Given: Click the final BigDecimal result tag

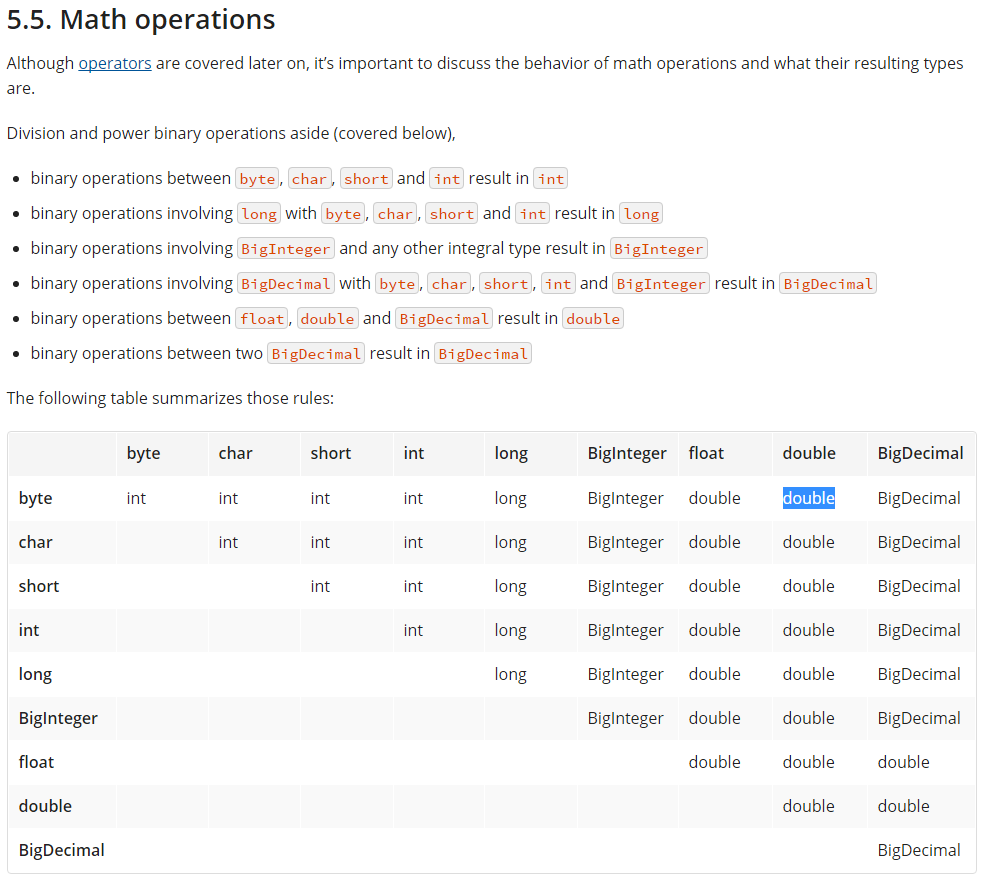Looking at the screenshot, I should 483,353.
